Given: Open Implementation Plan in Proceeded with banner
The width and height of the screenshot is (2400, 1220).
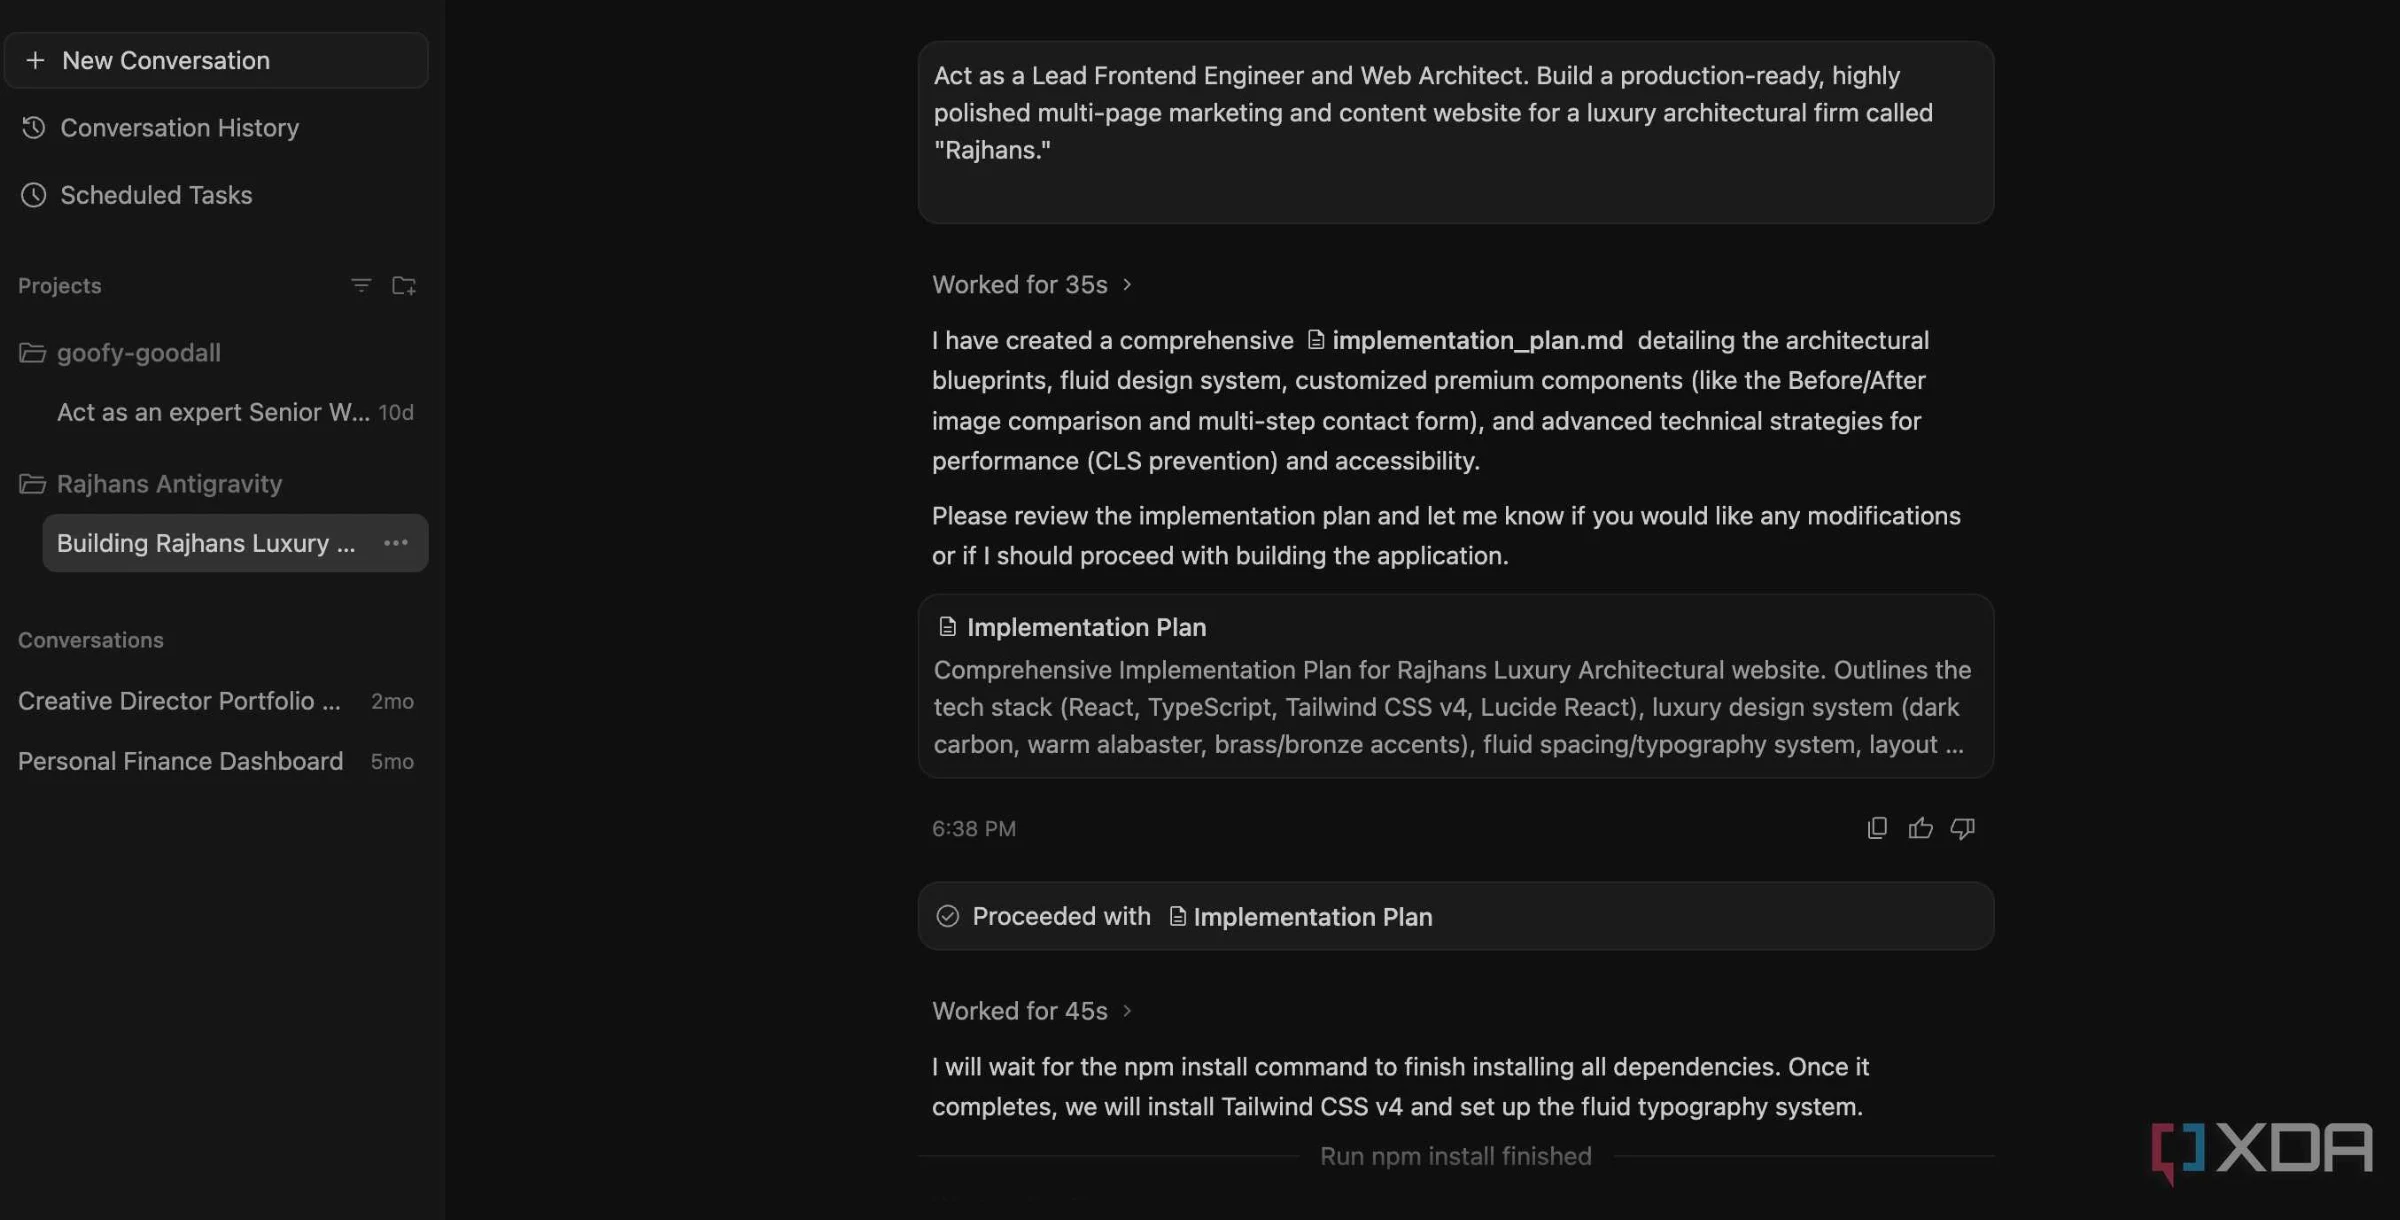Looking at the screenshot, I should pos(1301,916).
